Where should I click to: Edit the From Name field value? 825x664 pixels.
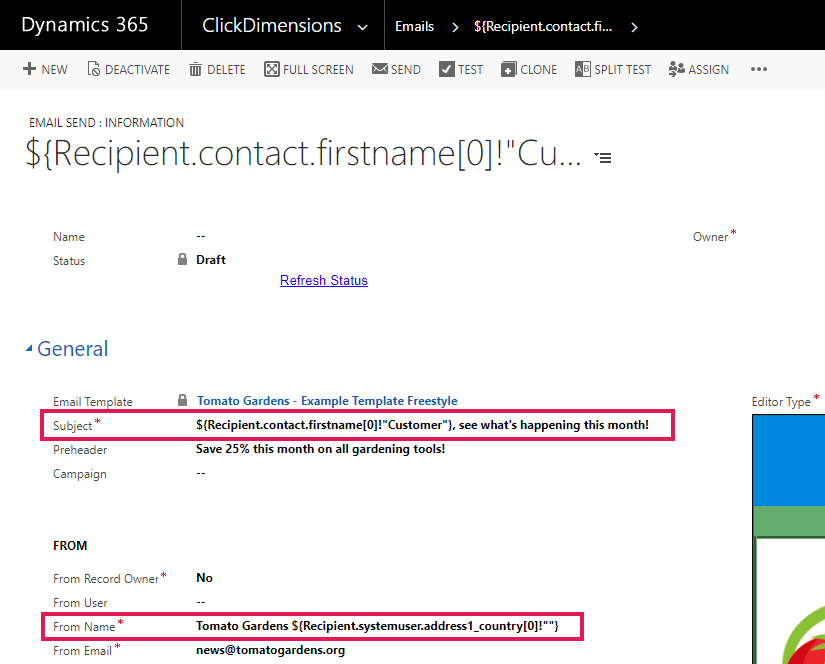pyautogui.click(x=377, y=626)
